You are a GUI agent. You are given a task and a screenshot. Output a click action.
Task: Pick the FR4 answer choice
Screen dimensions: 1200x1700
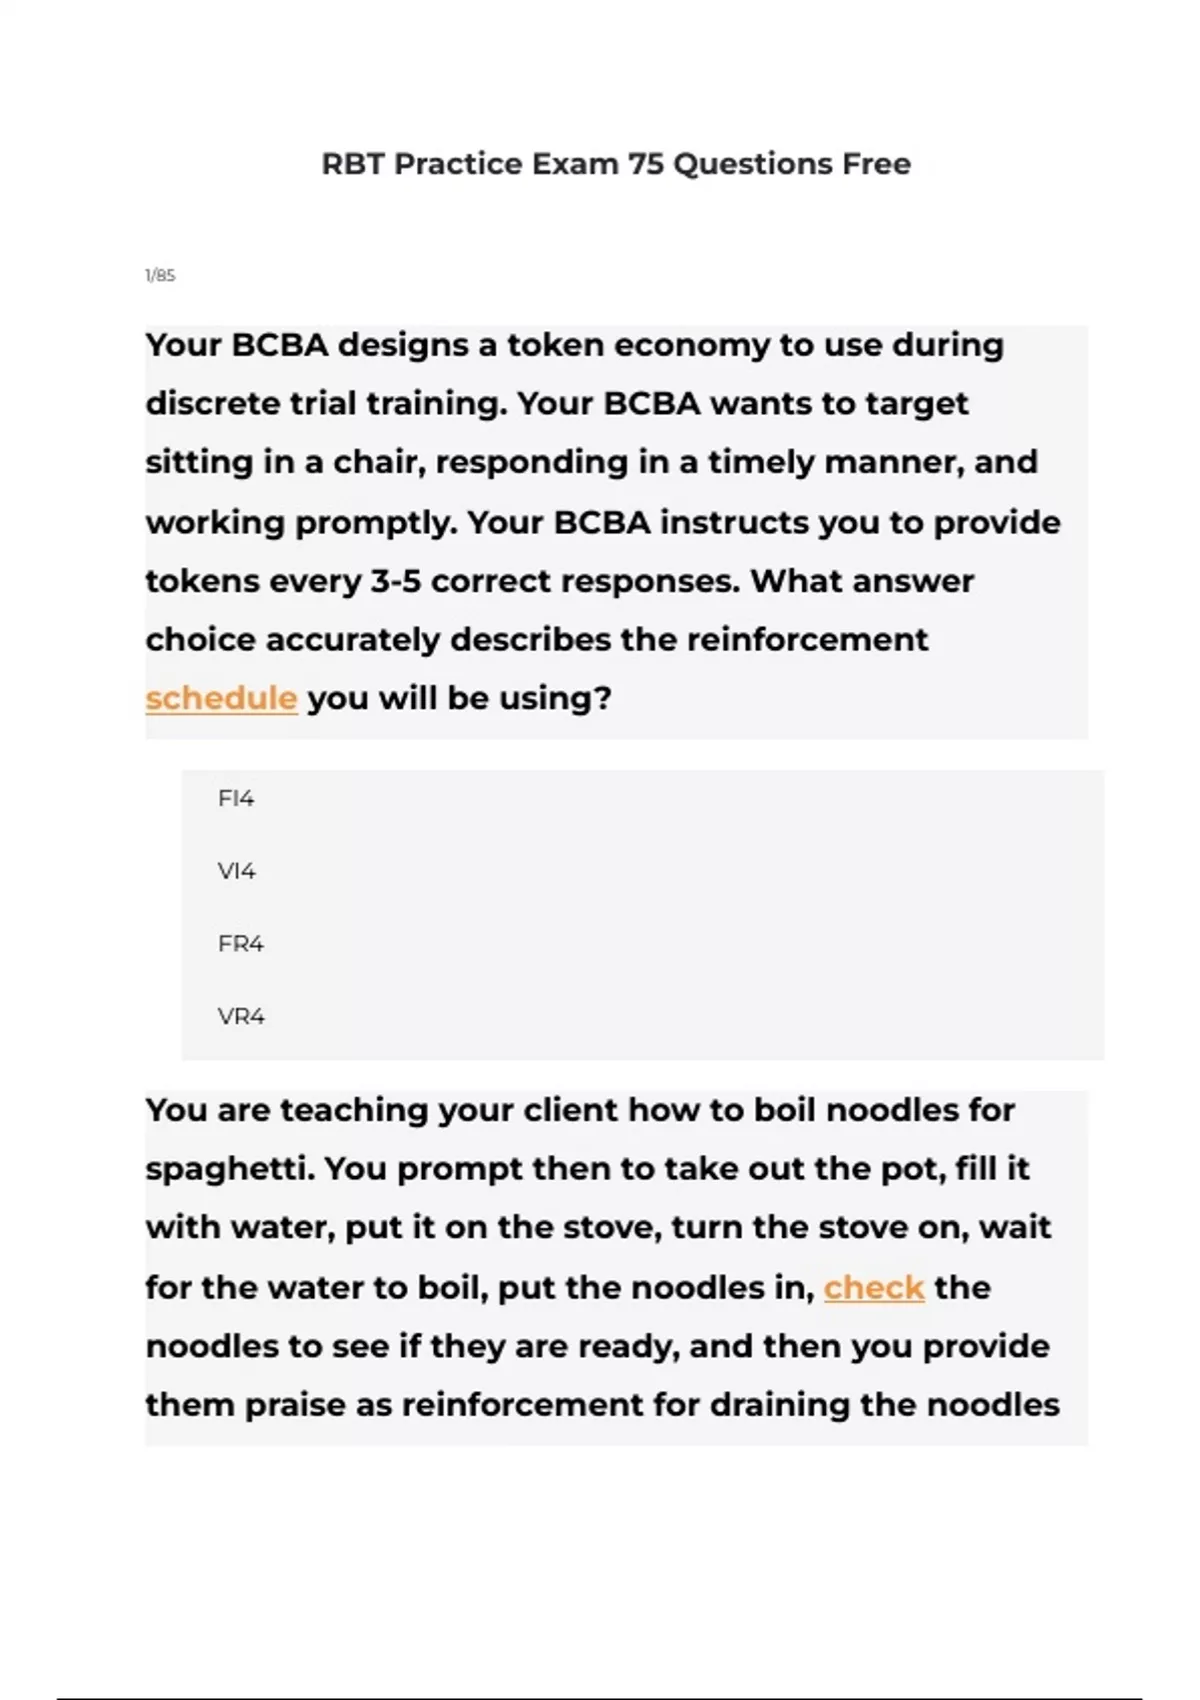click(x=241, y=943)
